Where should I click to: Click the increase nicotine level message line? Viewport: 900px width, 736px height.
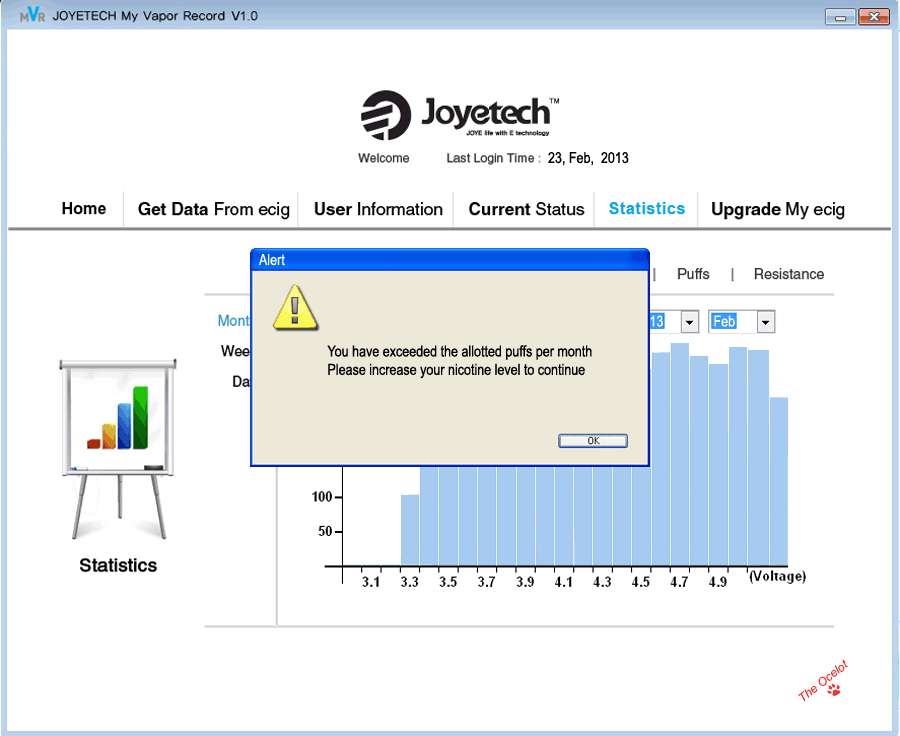coord(456,370)
